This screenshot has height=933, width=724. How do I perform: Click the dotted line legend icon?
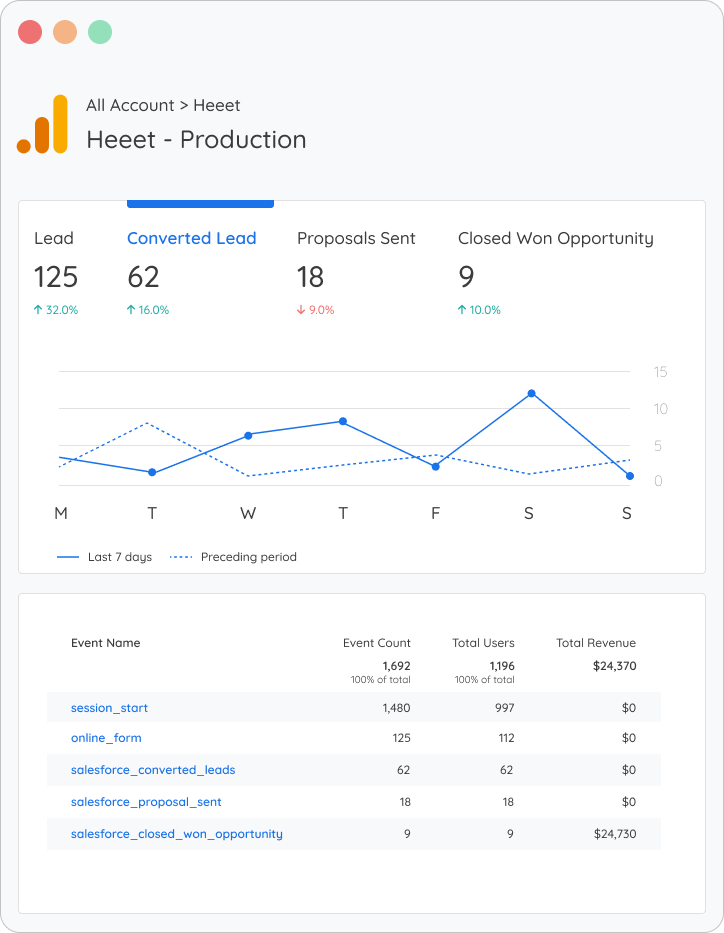[181, 557]
